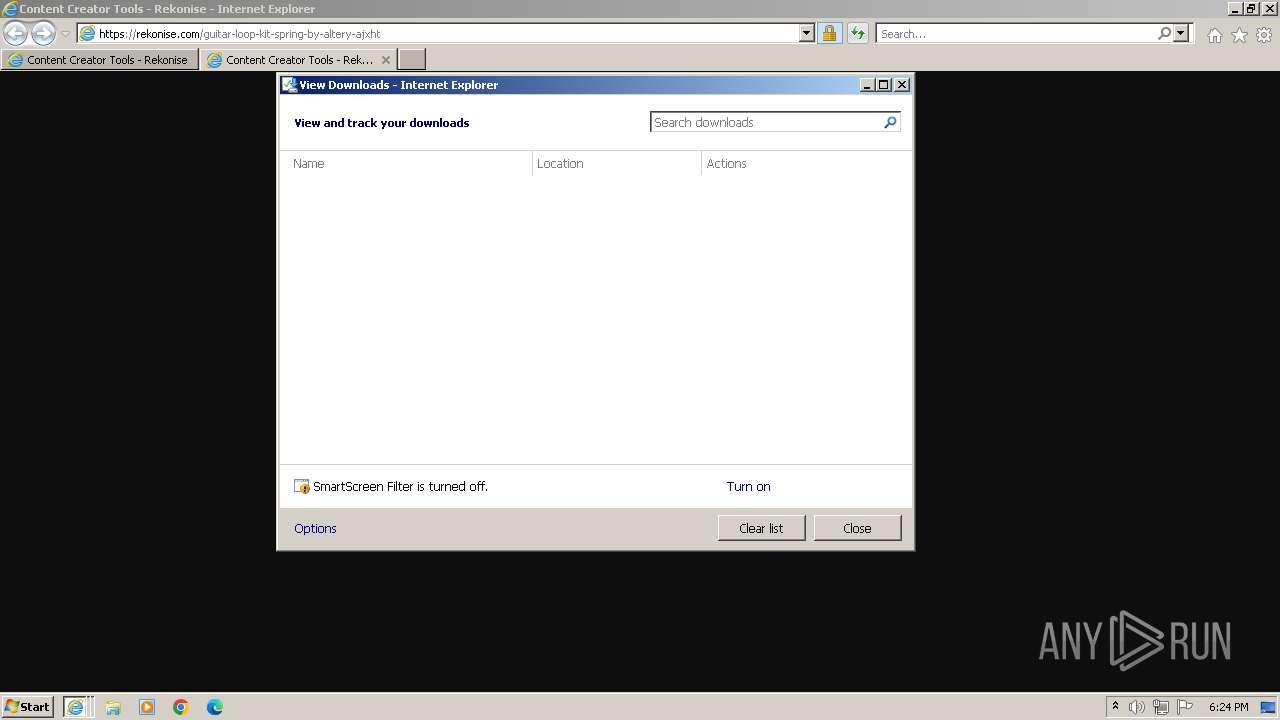Click the 6:24 PM system clock
Screen dimensions: 1280x720
(x=1228, y=707)
